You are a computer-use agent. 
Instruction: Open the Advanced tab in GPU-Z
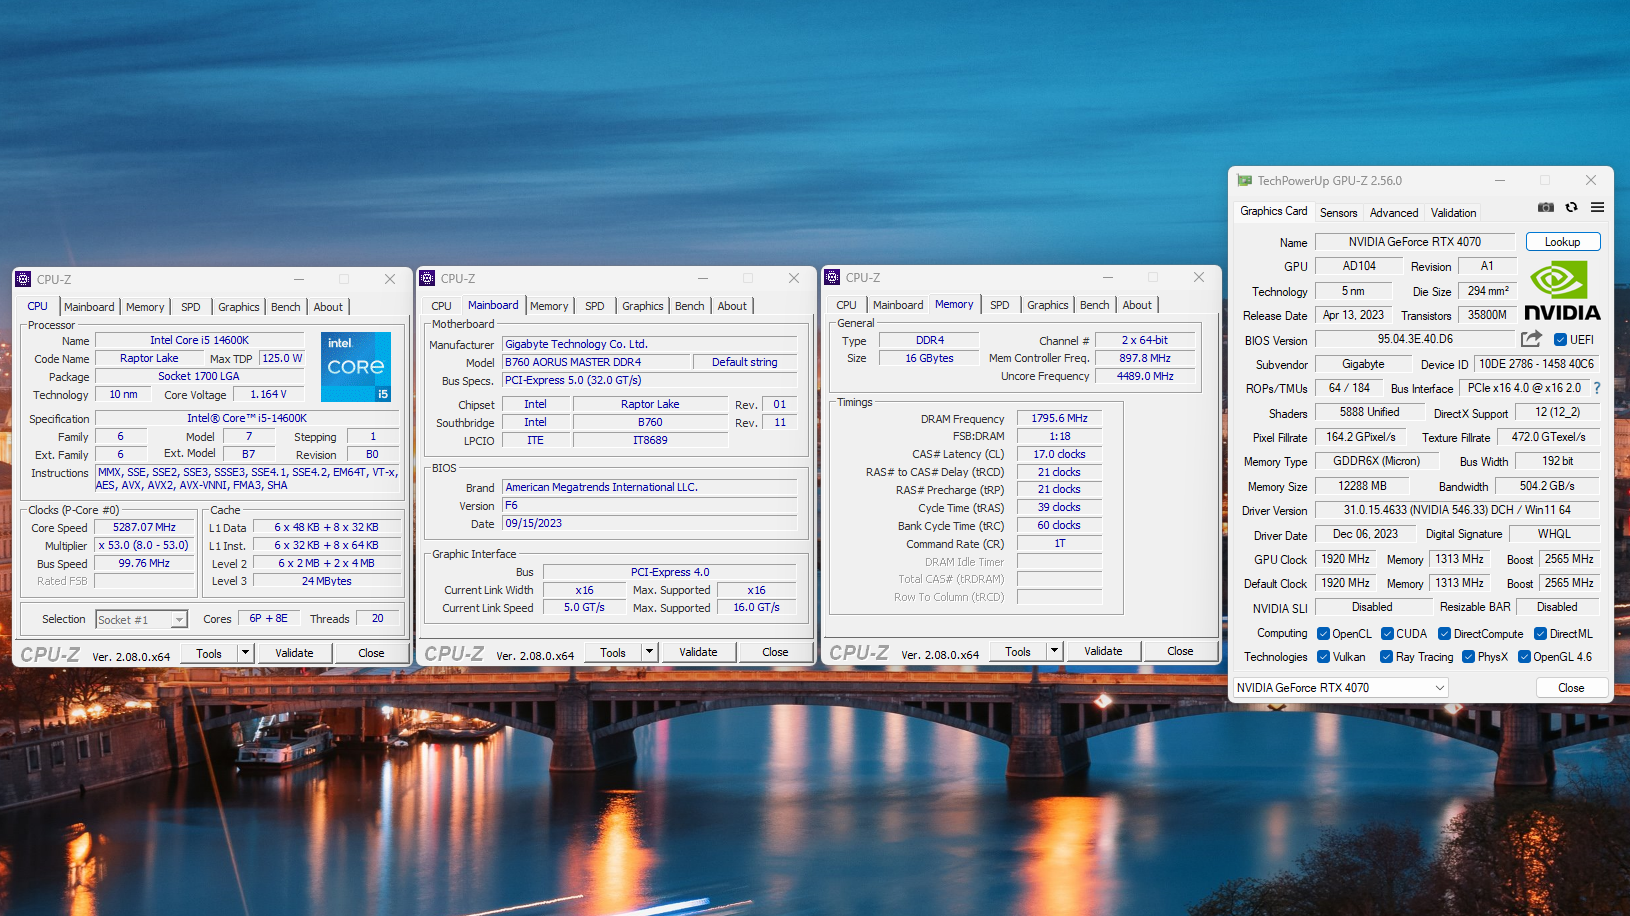tap(1393, 213)
